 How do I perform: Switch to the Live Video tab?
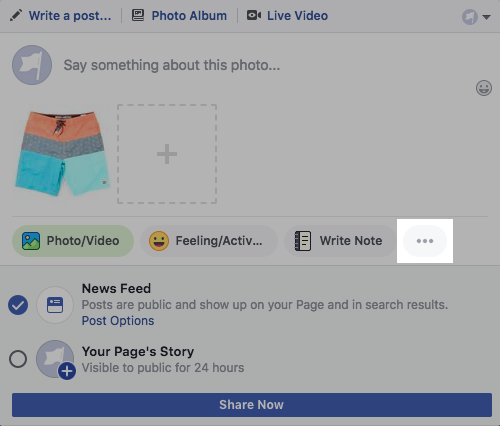click(287, 16)
